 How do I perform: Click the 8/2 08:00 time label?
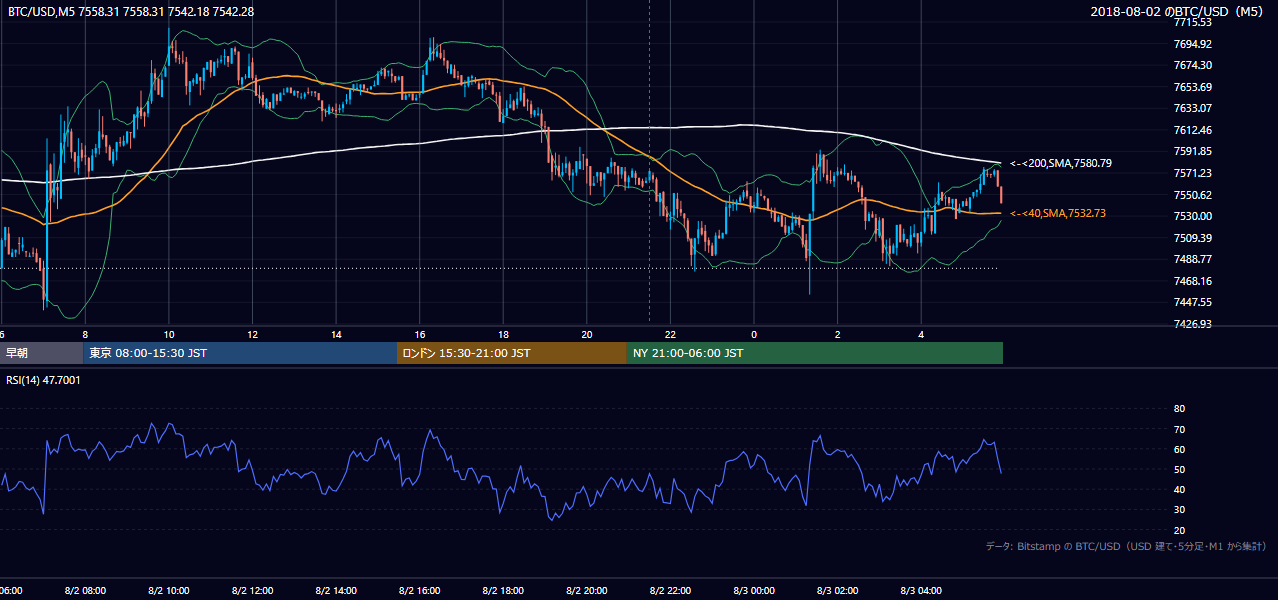(85, 591)
